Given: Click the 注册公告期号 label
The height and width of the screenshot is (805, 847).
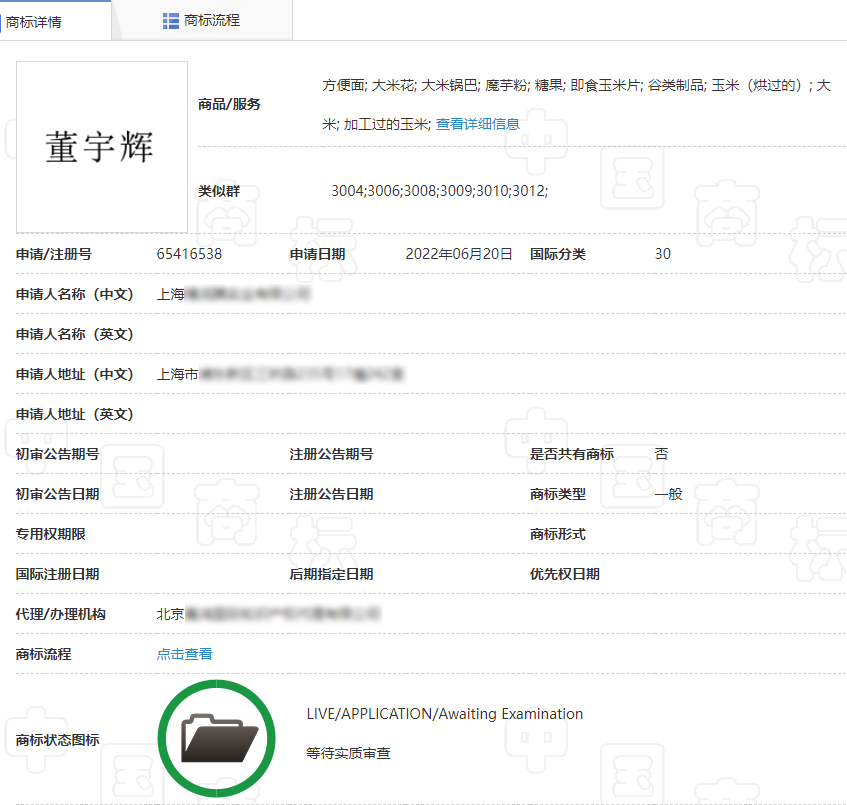Looking at the screenshot, I should [x=331, y=454].
